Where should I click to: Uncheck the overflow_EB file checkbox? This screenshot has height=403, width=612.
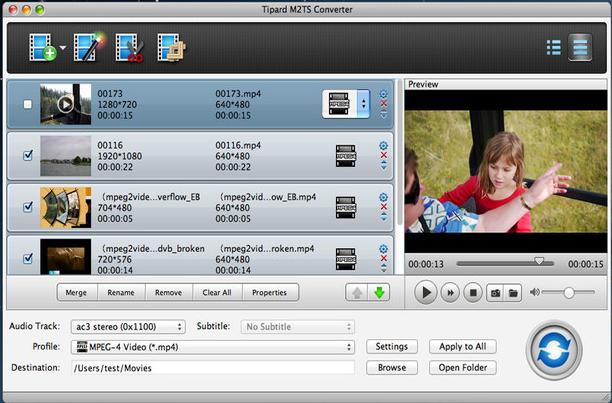click(x=28, y=207)
